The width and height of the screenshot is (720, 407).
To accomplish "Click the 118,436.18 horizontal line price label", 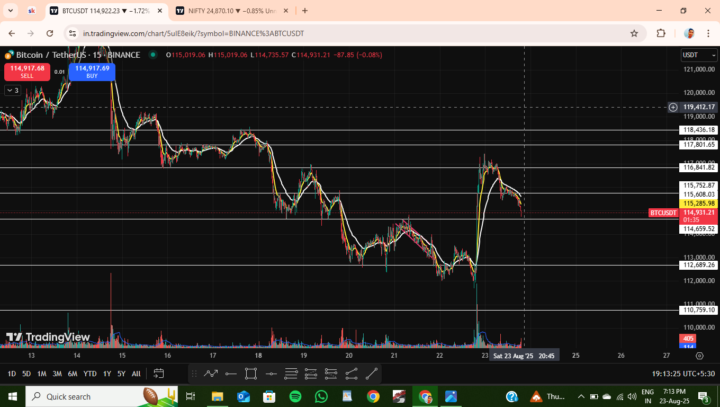I will (x=698, y=130).
